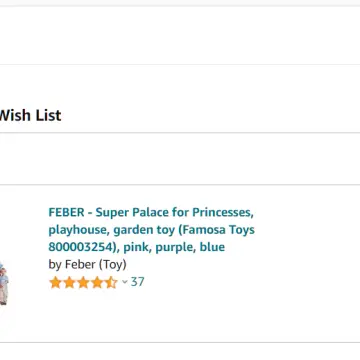Expand the rating breakdown chevron beside stars
Screen dimensions: 360x360
(x=125, y=282)
